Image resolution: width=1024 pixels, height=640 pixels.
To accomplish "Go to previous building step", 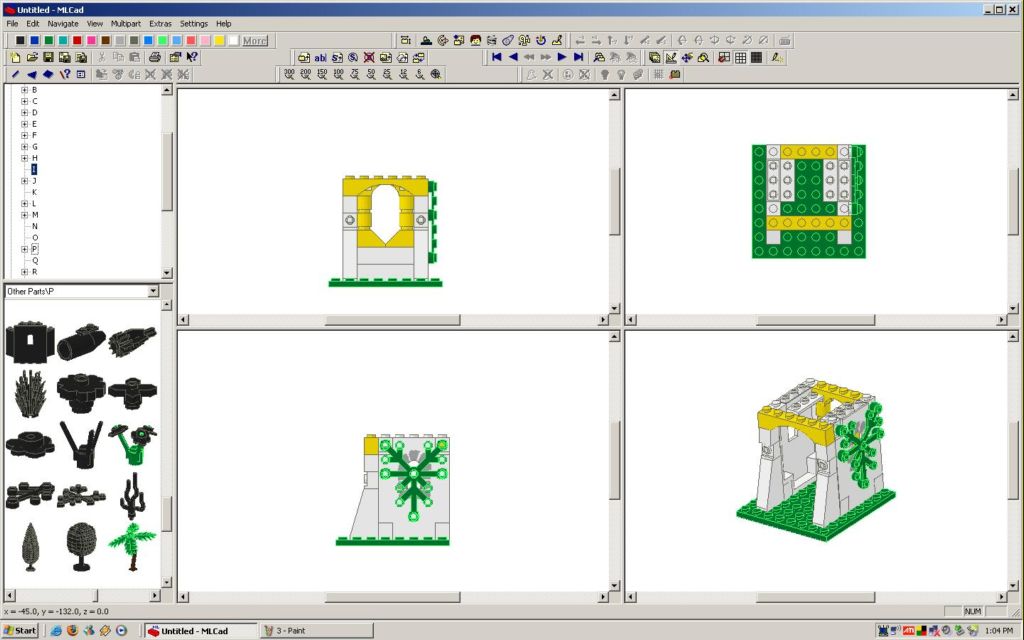I will (513, 57).
